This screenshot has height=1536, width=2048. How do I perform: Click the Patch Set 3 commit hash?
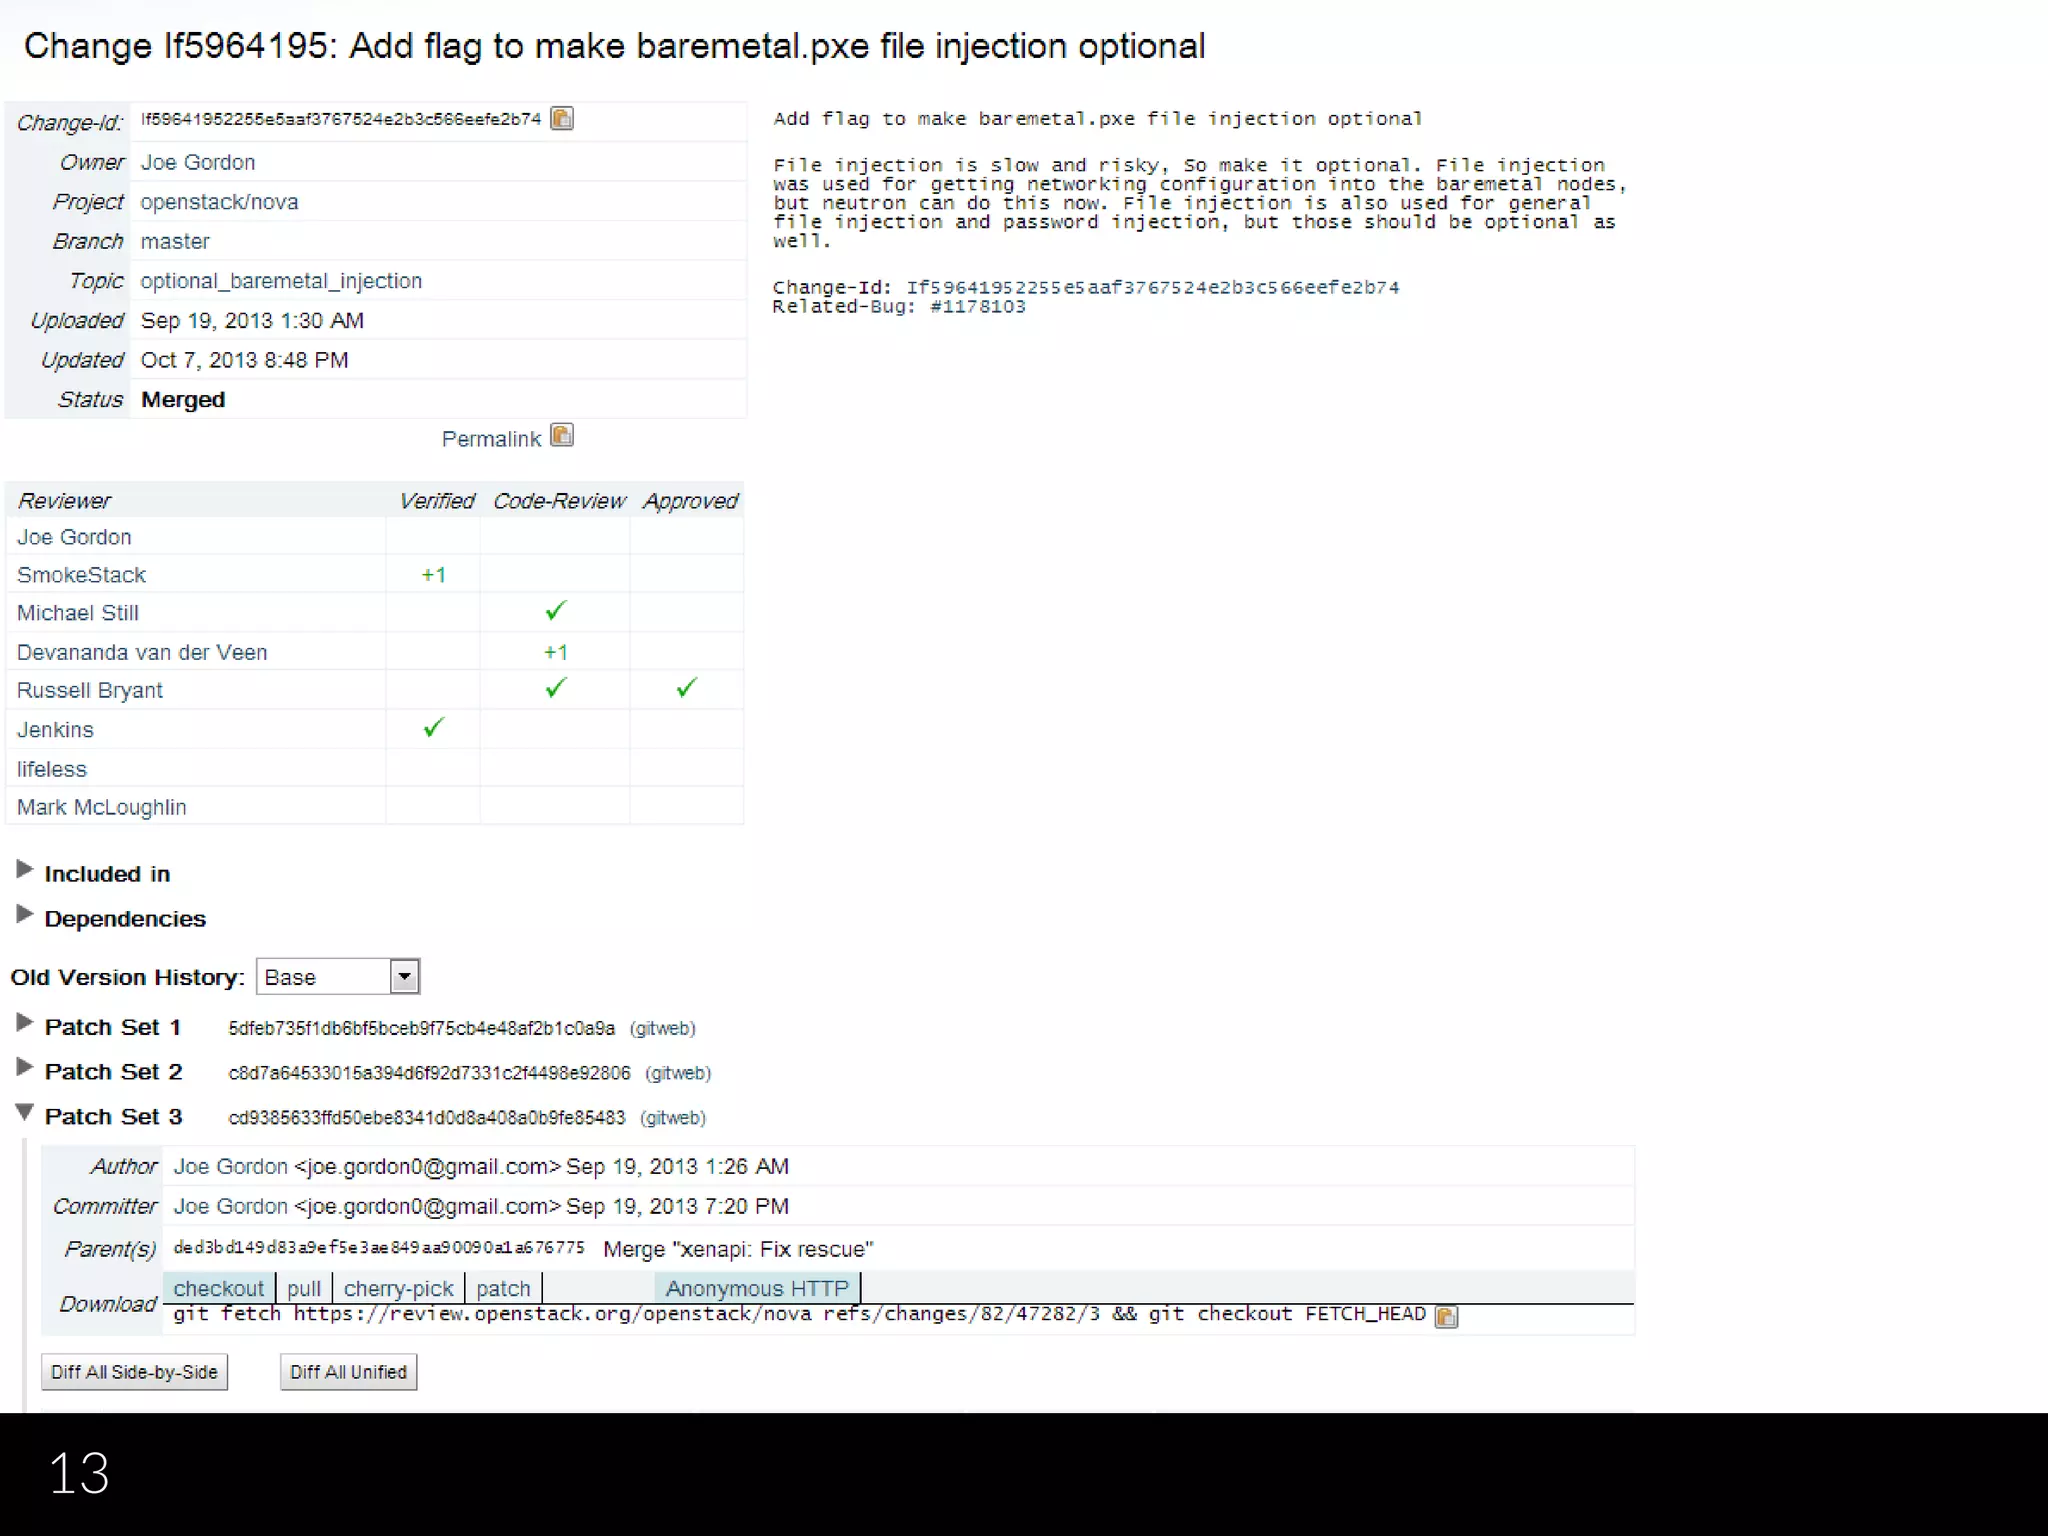(426, 1118)
